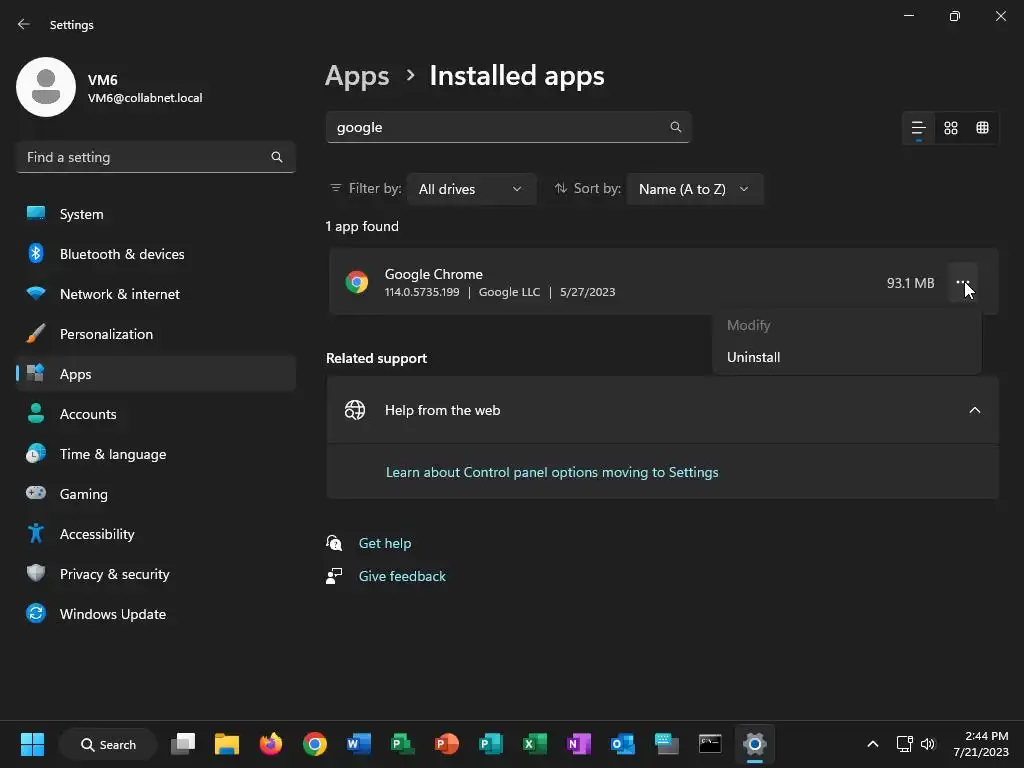Click the Apps breadcrumb link
Viewport: 1024px width, 768px height.
[x=357, y=76]
